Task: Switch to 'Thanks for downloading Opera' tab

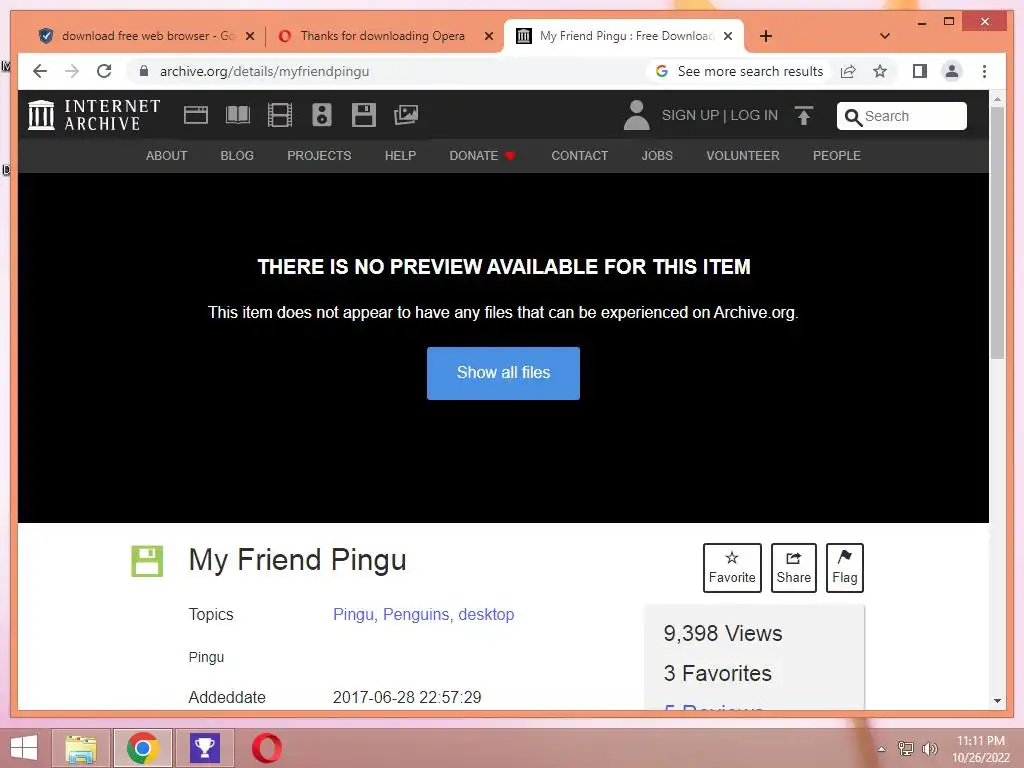Action: 383,36
